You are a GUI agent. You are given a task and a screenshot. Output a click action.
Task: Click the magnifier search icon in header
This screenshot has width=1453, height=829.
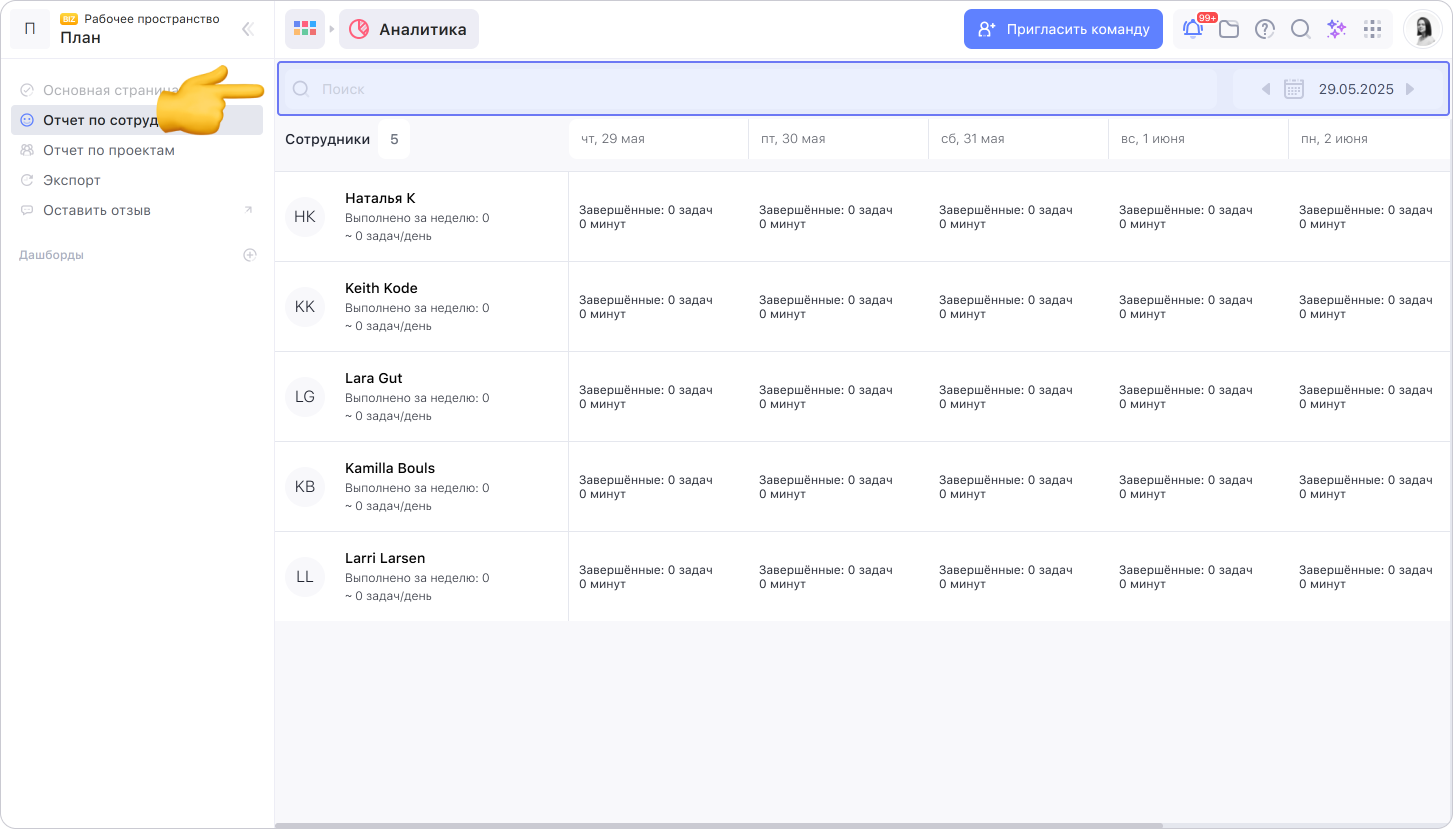(x=1301, y=29)
